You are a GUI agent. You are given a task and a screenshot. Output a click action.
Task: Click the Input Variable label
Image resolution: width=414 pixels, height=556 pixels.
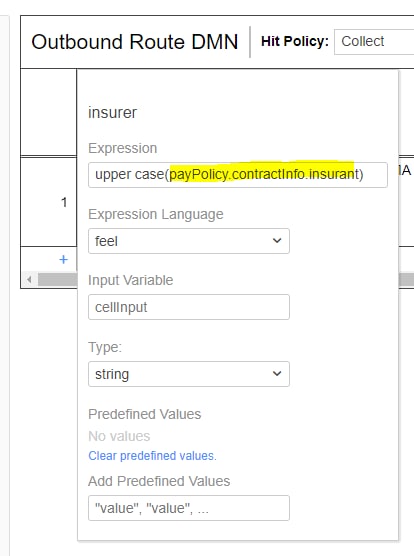[130, 280]
